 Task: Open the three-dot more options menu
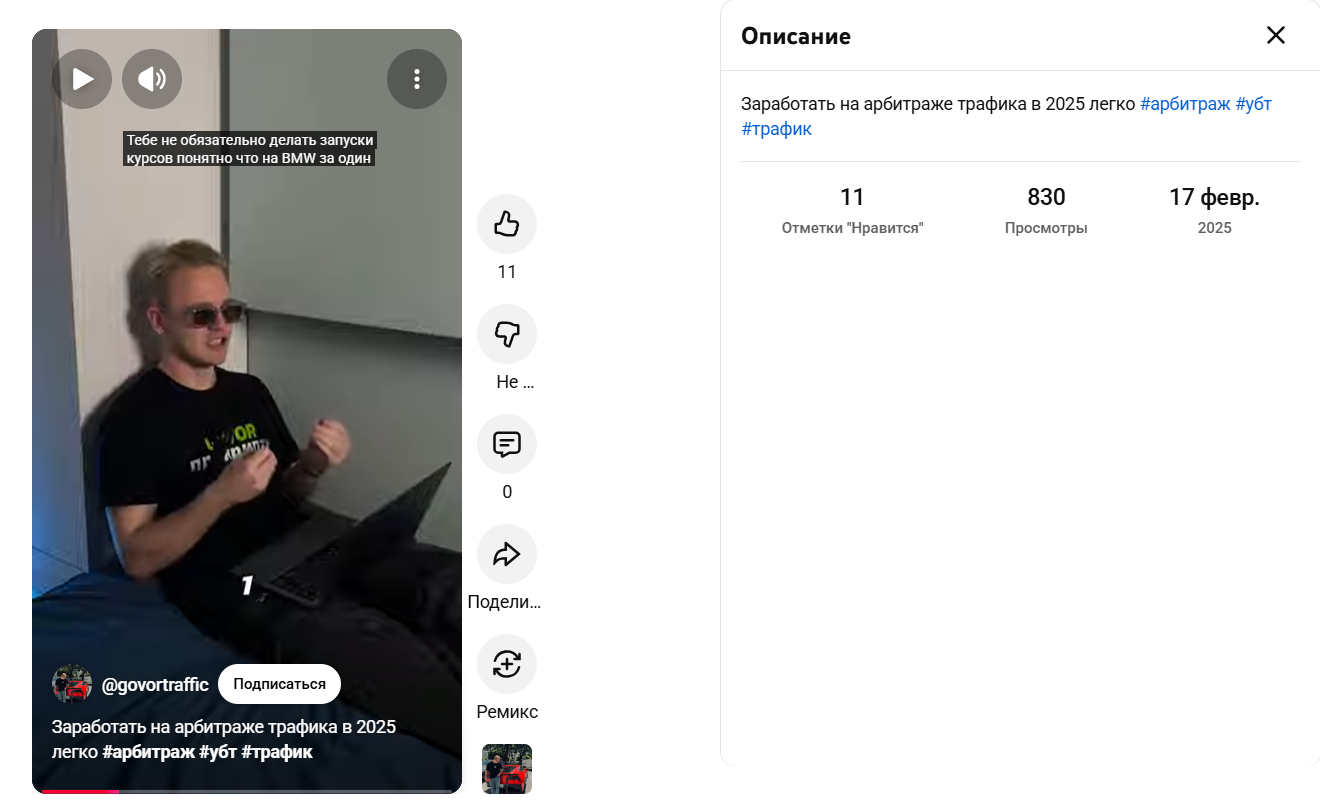point(417,79)
